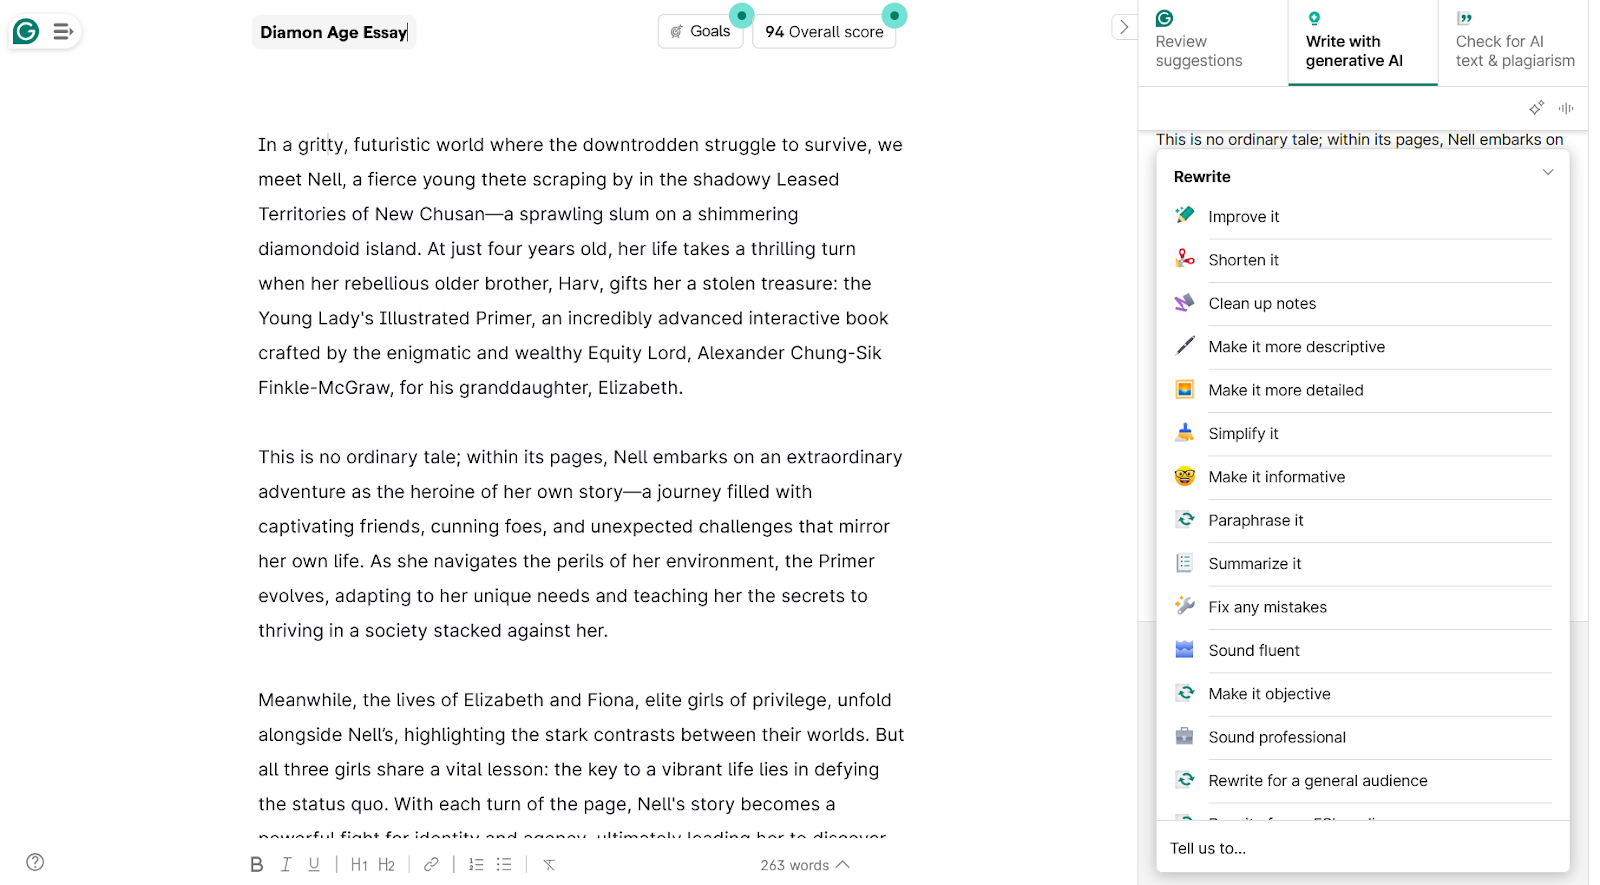
Task: Open the Goals button
Action: tap(700, 31)
